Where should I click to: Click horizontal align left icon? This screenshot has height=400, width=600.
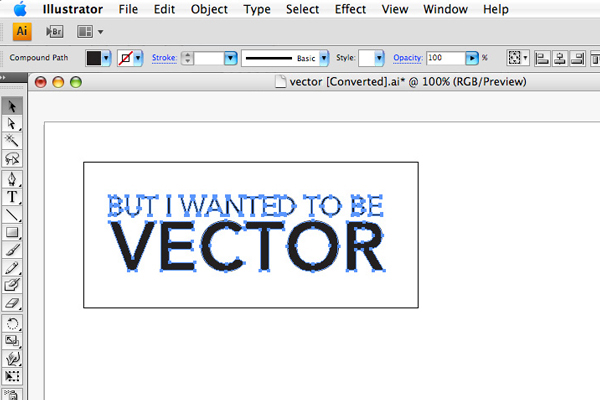click(542, 58)
